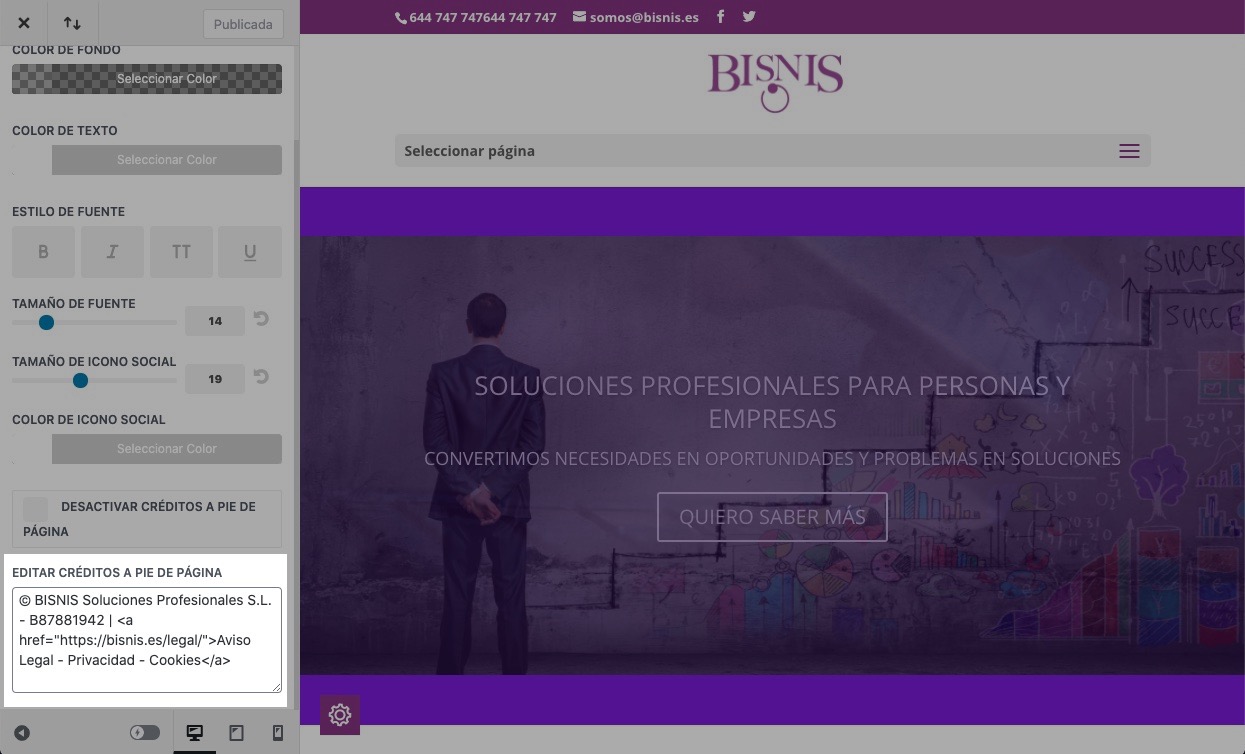This screenshot has height=754, width=1245.
Task: Reset the social icon size value
Action: tap(261, 378)
